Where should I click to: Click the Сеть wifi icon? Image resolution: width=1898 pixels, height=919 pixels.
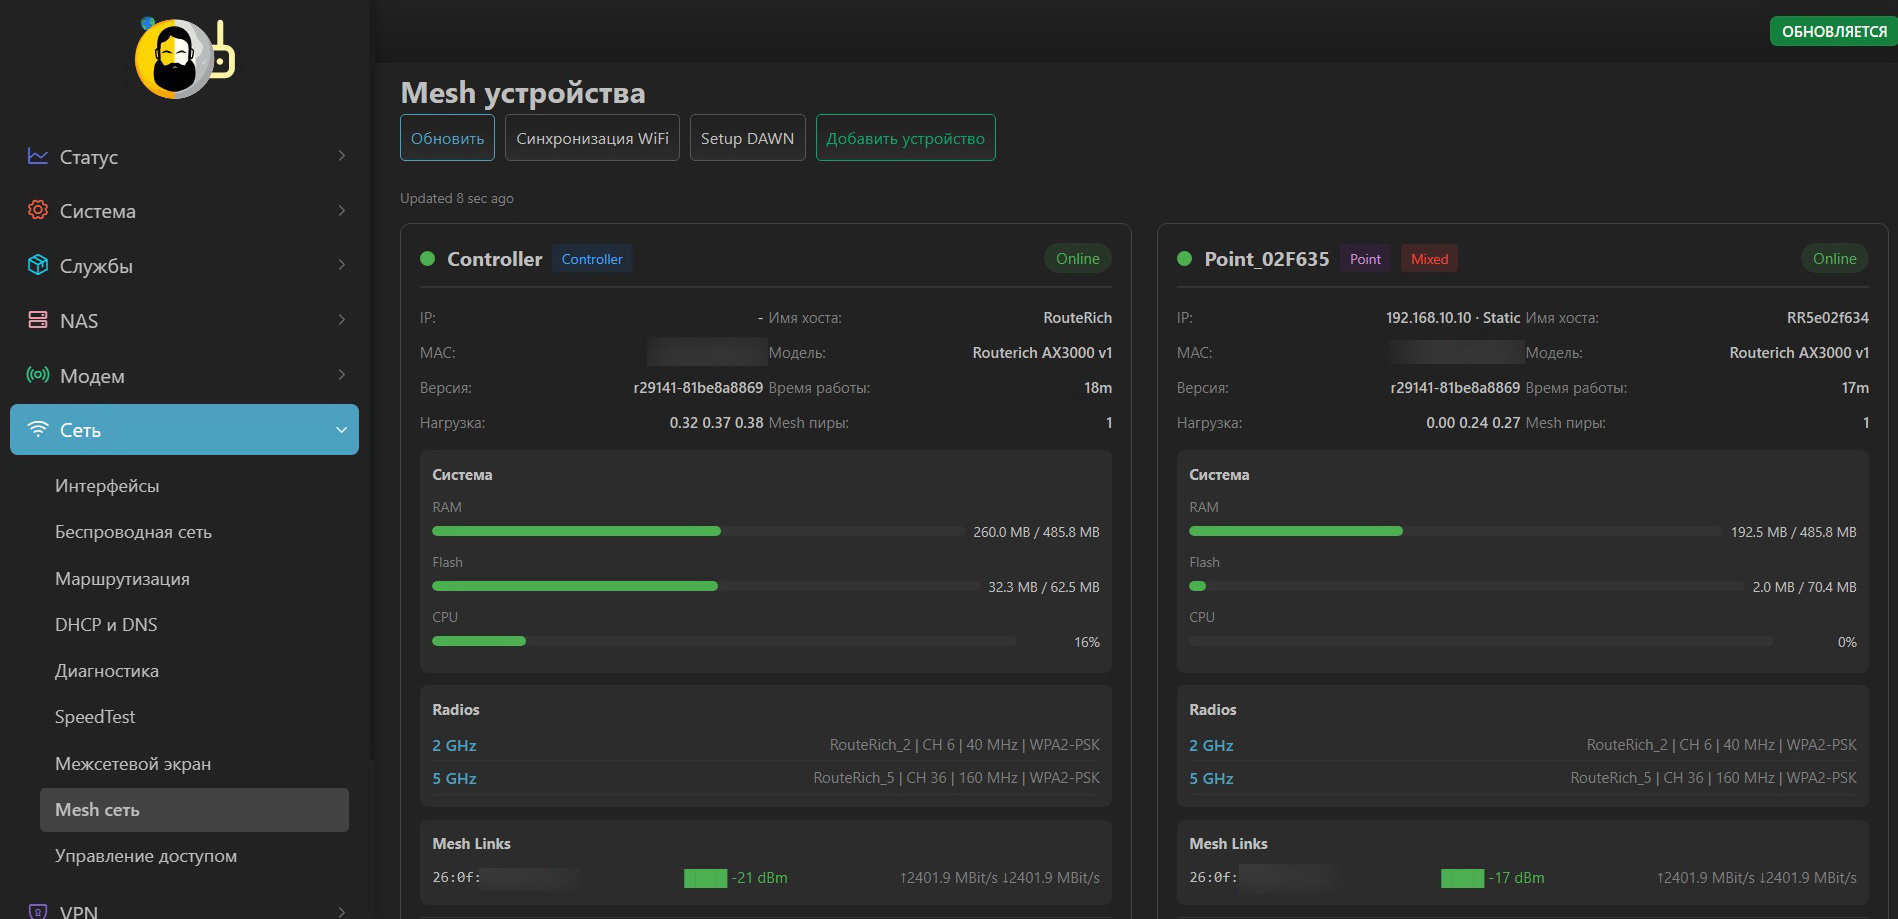(38, 429)
